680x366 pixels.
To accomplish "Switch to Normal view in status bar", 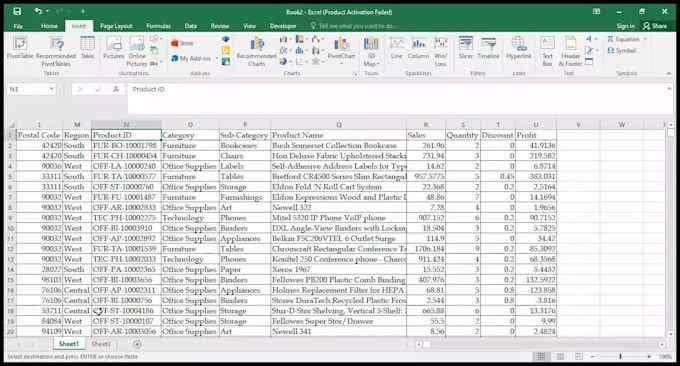I will pos(541,356).
